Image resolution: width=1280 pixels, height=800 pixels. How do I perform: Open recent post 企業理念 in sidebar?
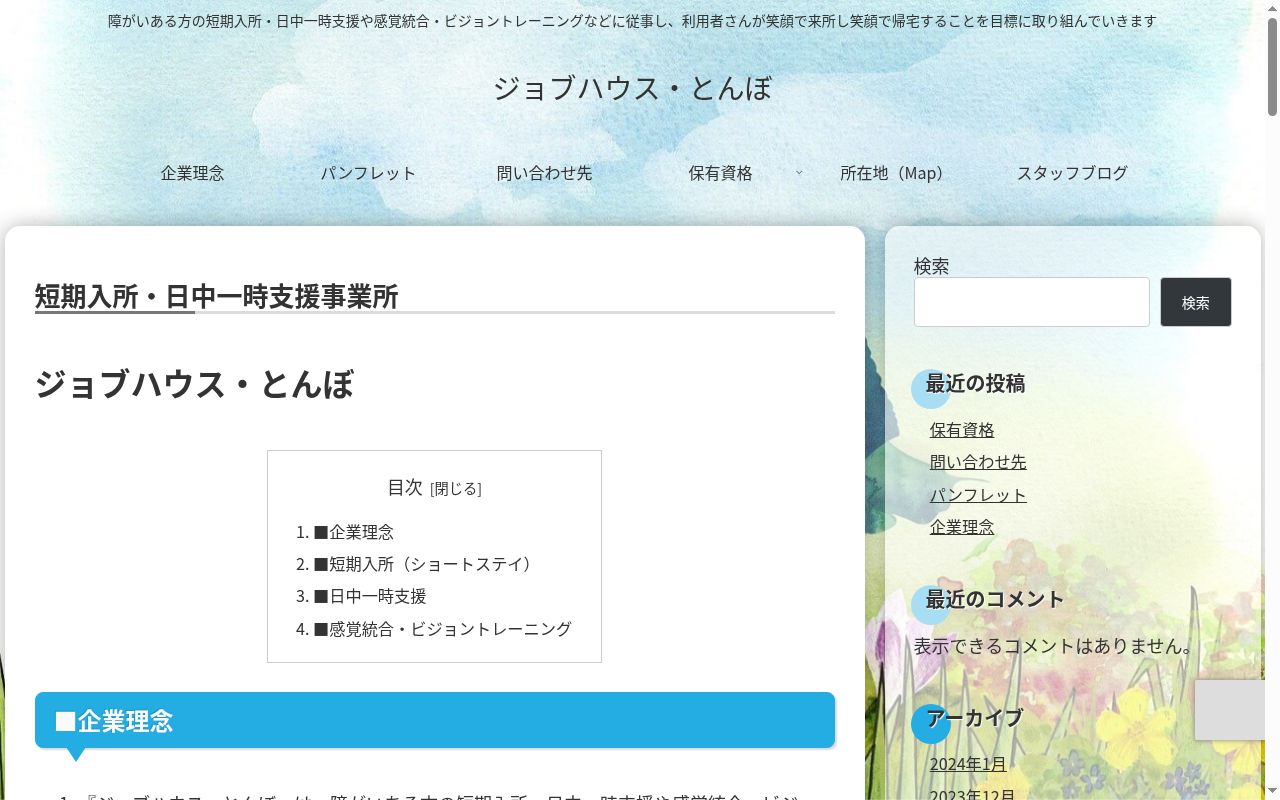962,527
